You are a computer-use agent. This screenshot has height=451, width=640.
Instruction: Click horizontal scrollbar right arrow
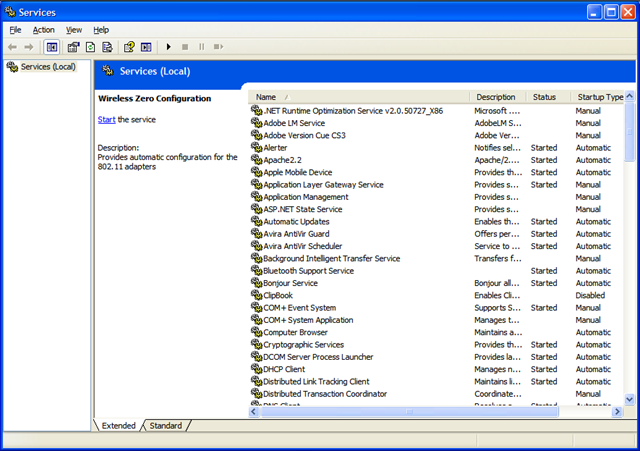pyautogui.click(x=617, y=412)
